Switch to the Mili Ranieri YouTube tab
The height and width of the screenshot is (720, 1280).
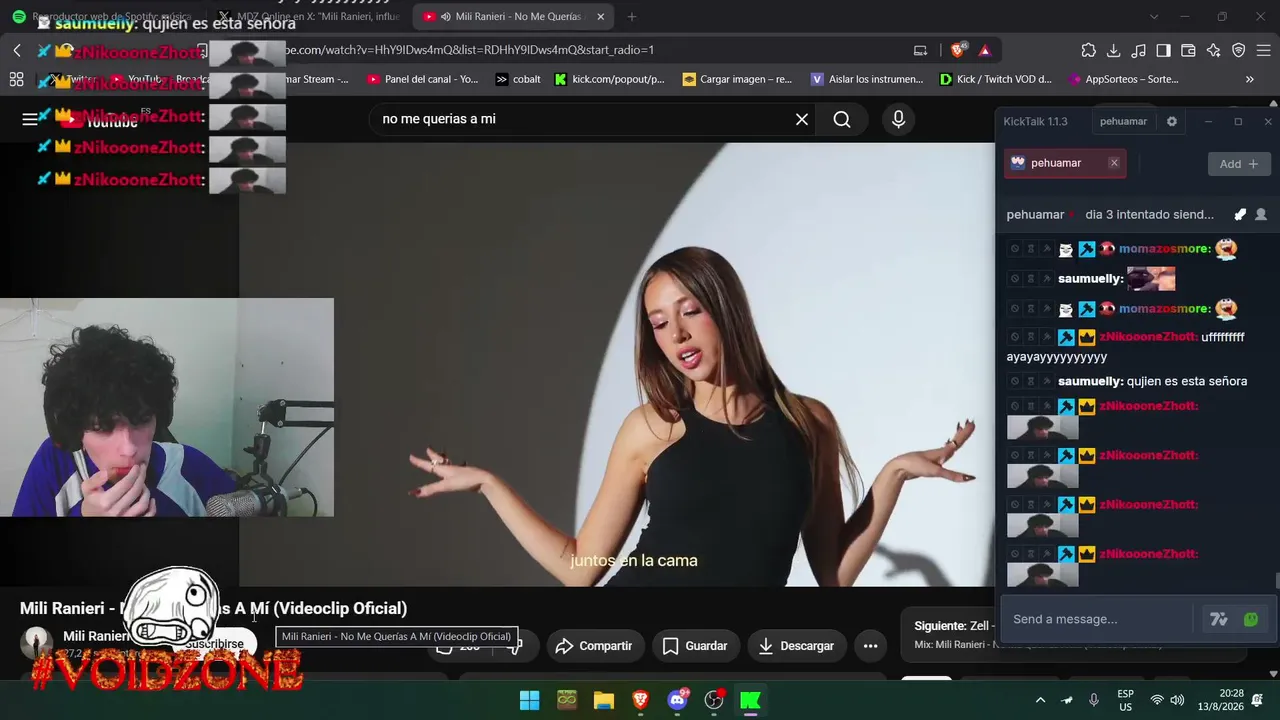pyautogui.click(x=515, y=17)
